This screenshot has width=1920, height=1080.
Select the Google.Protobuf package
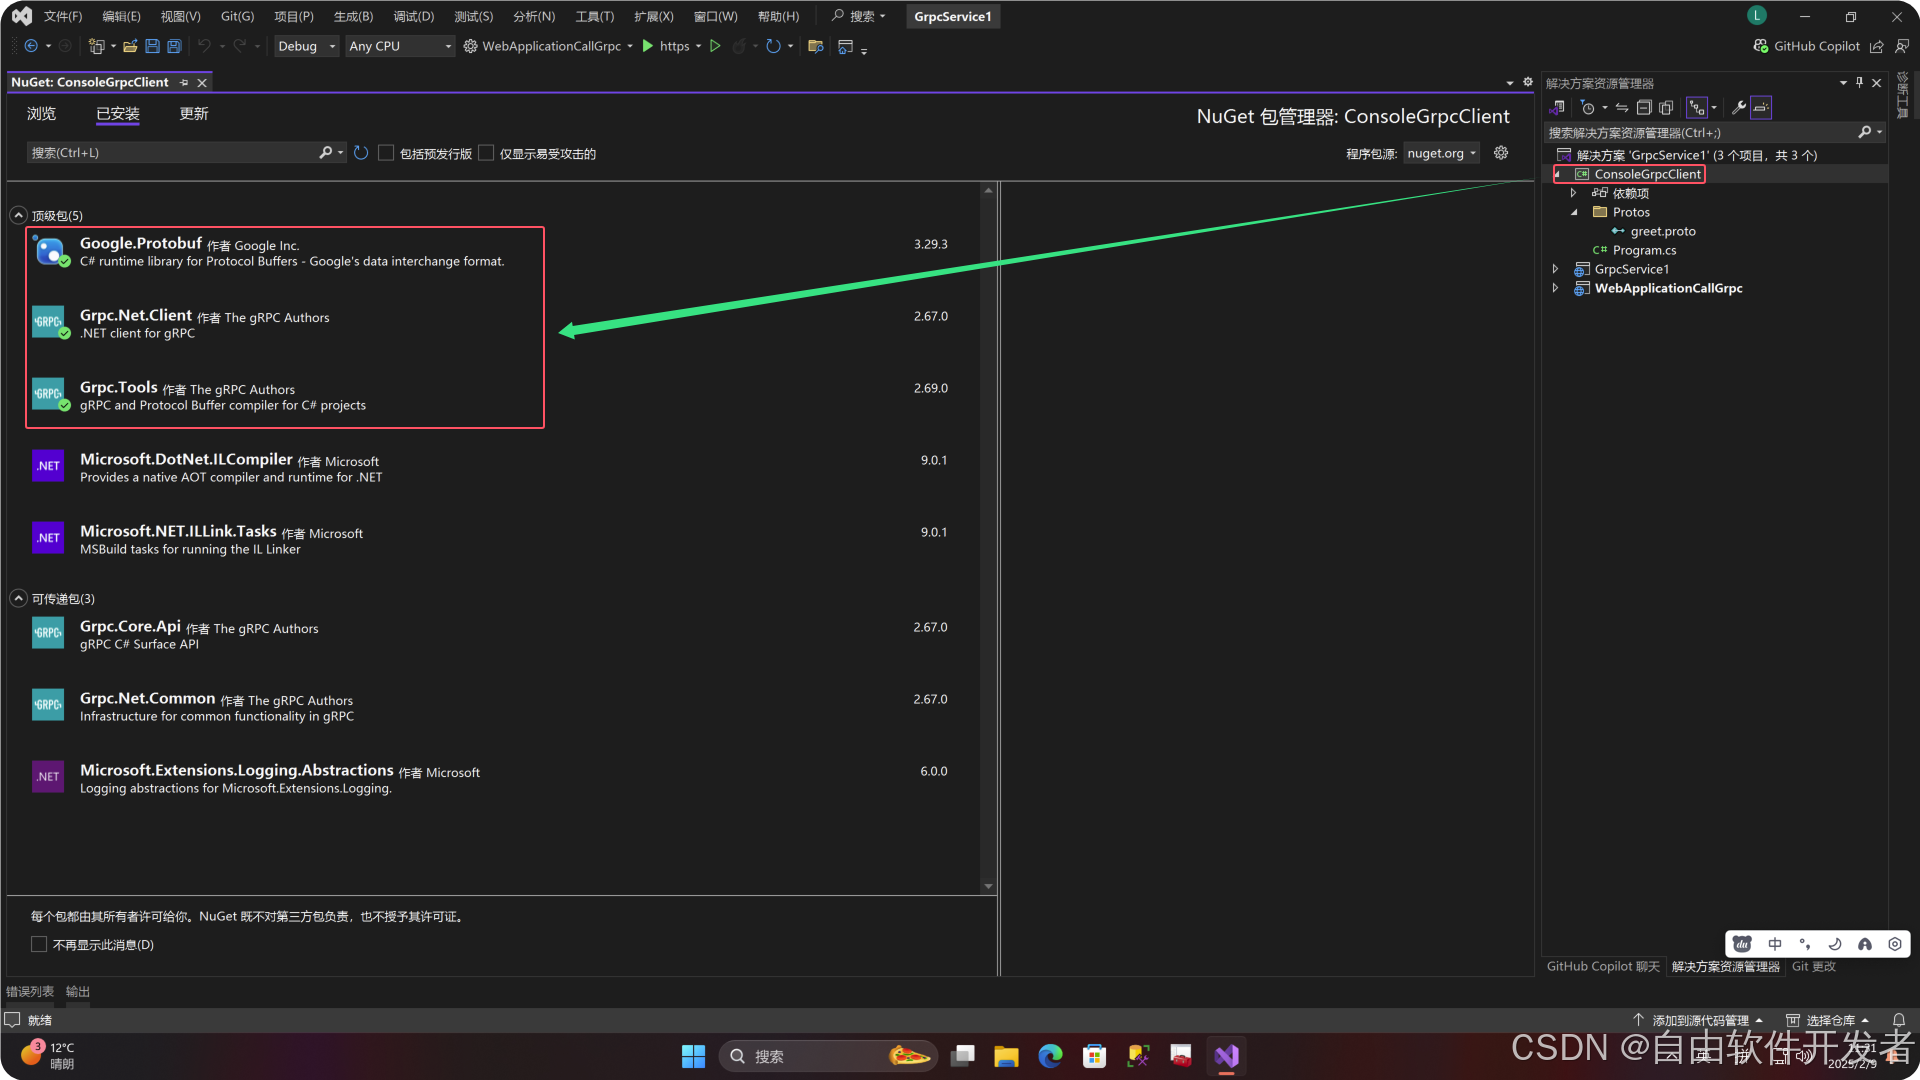click(x=490, y=252)
